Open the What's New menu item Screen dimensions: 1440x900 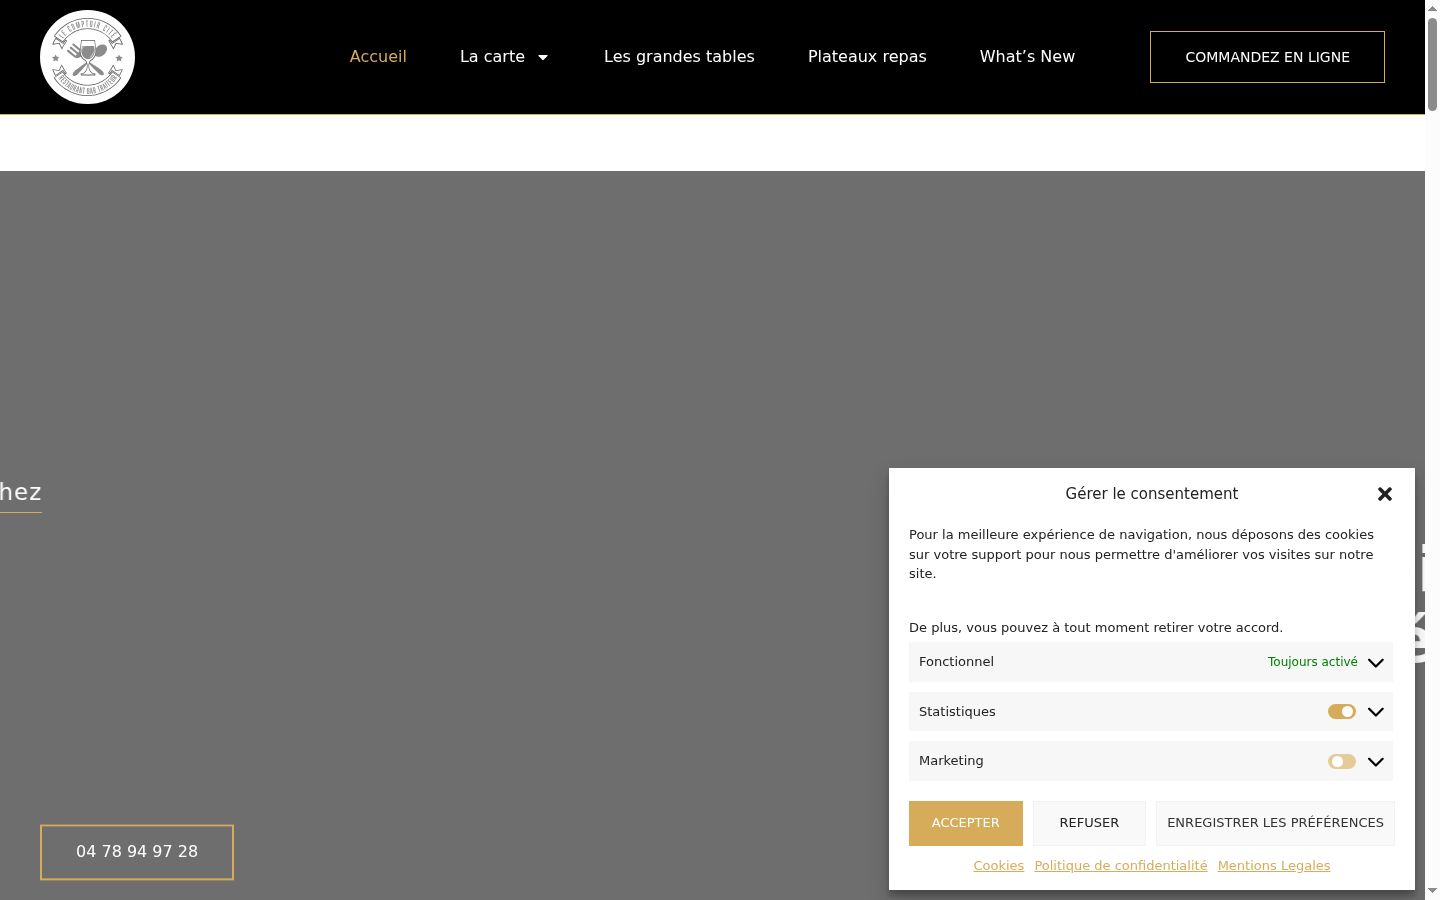1027,57
